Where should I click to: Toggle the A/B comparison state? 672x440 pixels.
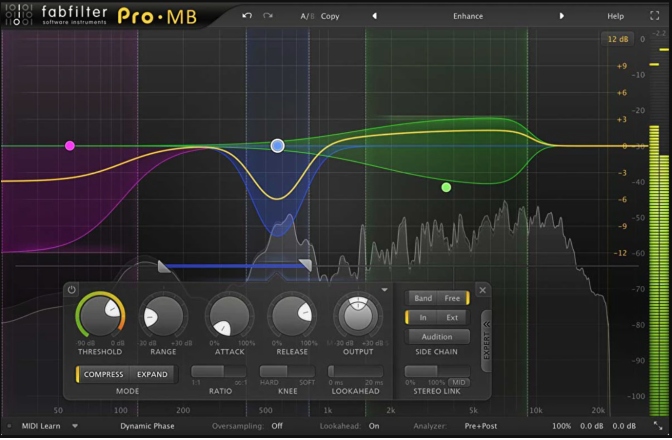(307, 16)
